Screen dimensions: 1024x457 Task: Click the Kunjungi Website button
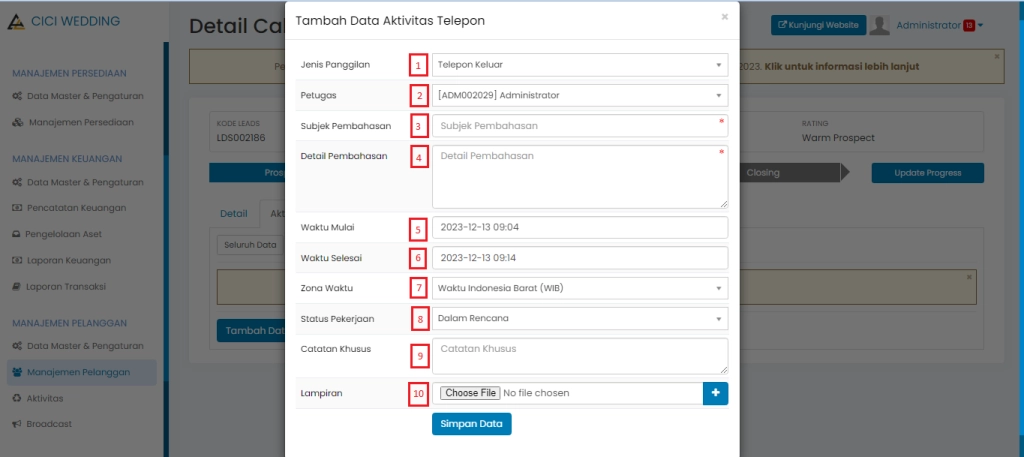[818, 25]
